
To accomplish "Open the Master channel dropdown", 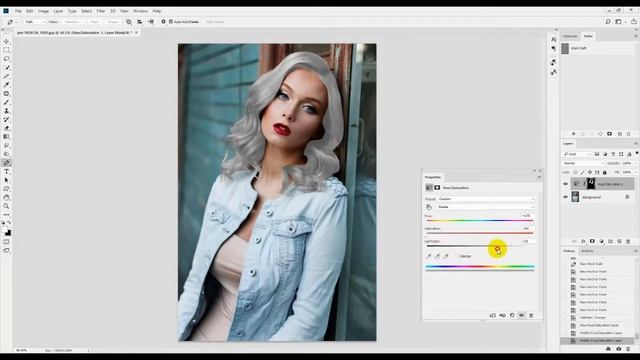I will [485, 207].
